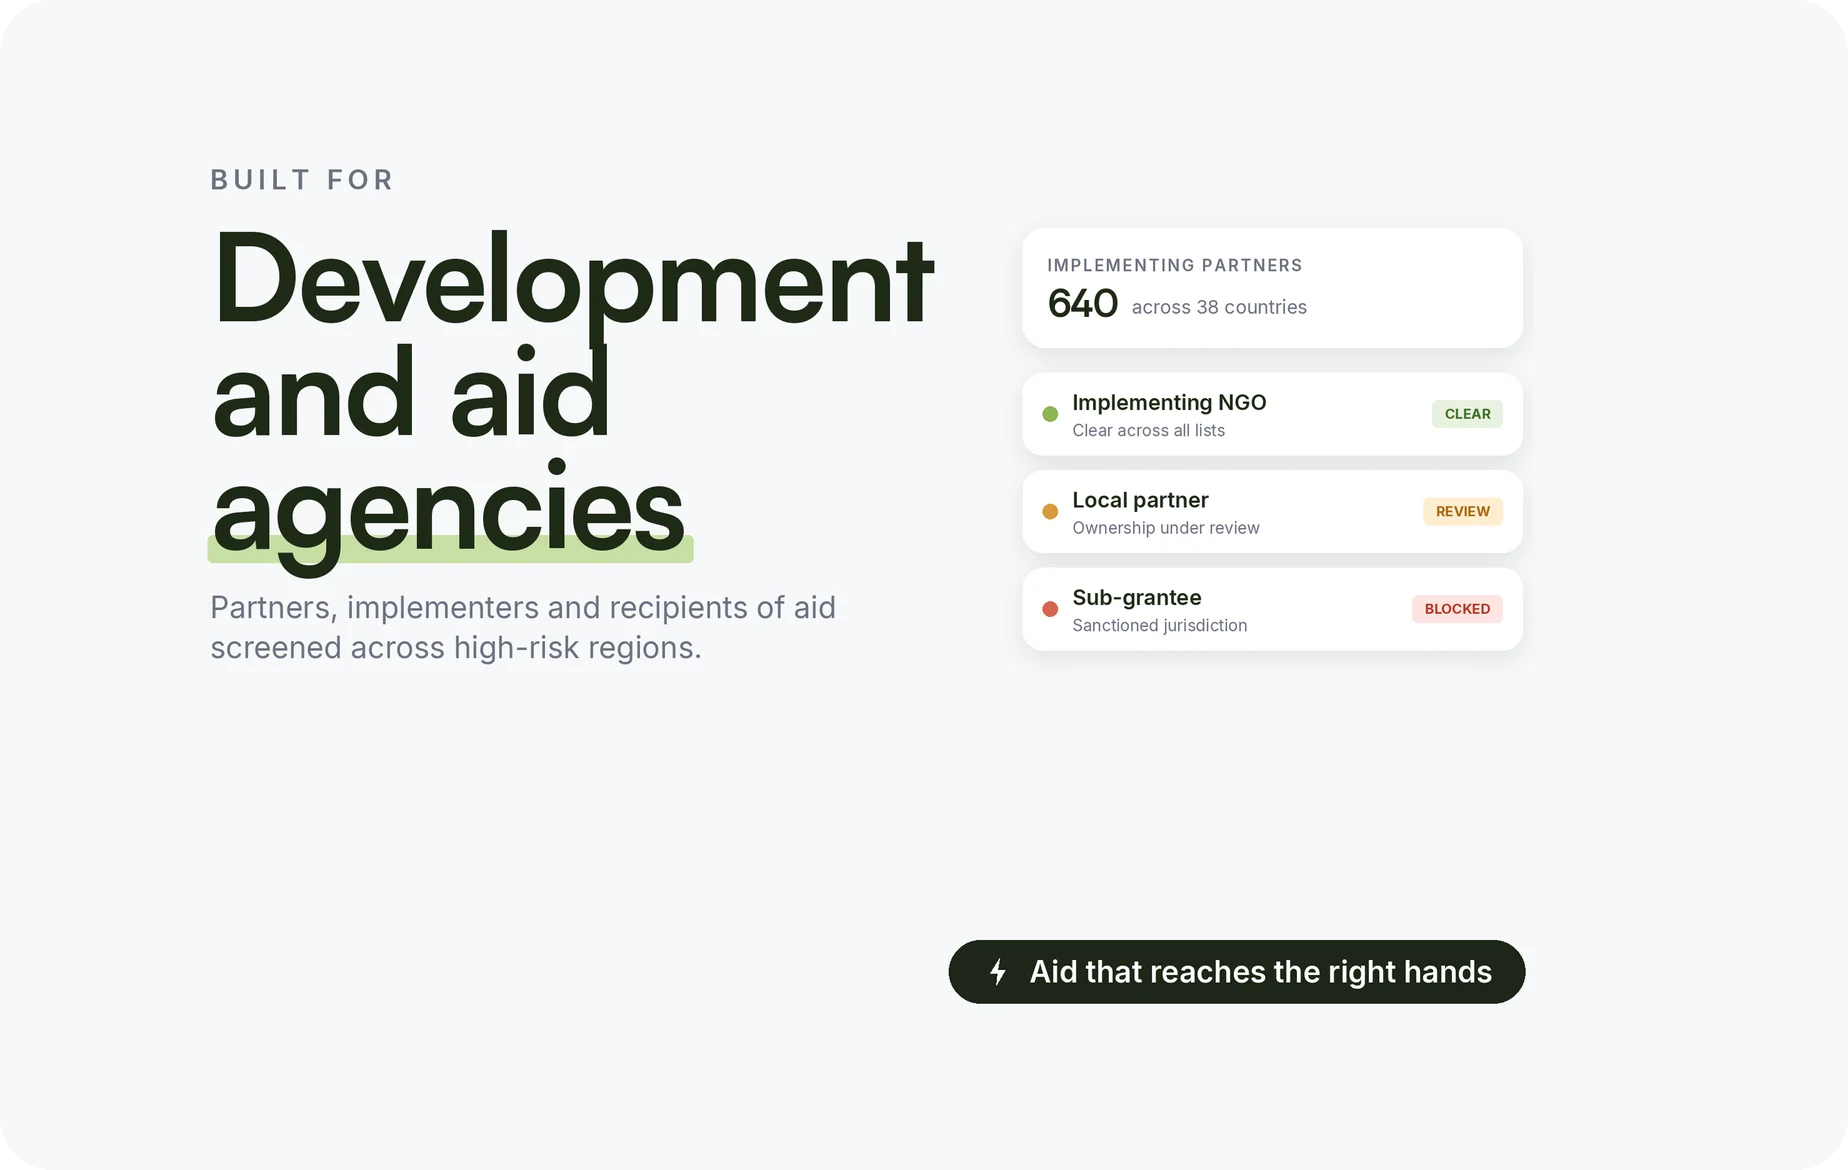Click the red status dot beside Sub-grantee
1848x1170 pixels.
click(1050, 609)
